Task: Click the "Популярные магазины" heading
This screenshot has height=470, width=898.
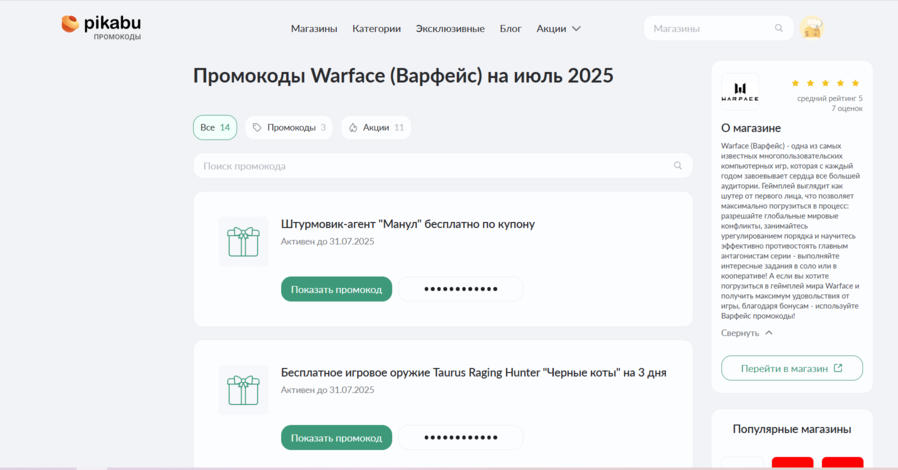Action: [792, 429]
